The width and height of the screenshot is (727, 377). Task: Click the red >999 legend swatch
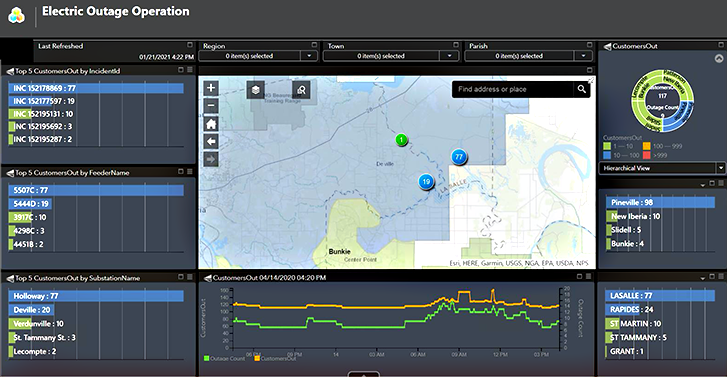[647, 155]
